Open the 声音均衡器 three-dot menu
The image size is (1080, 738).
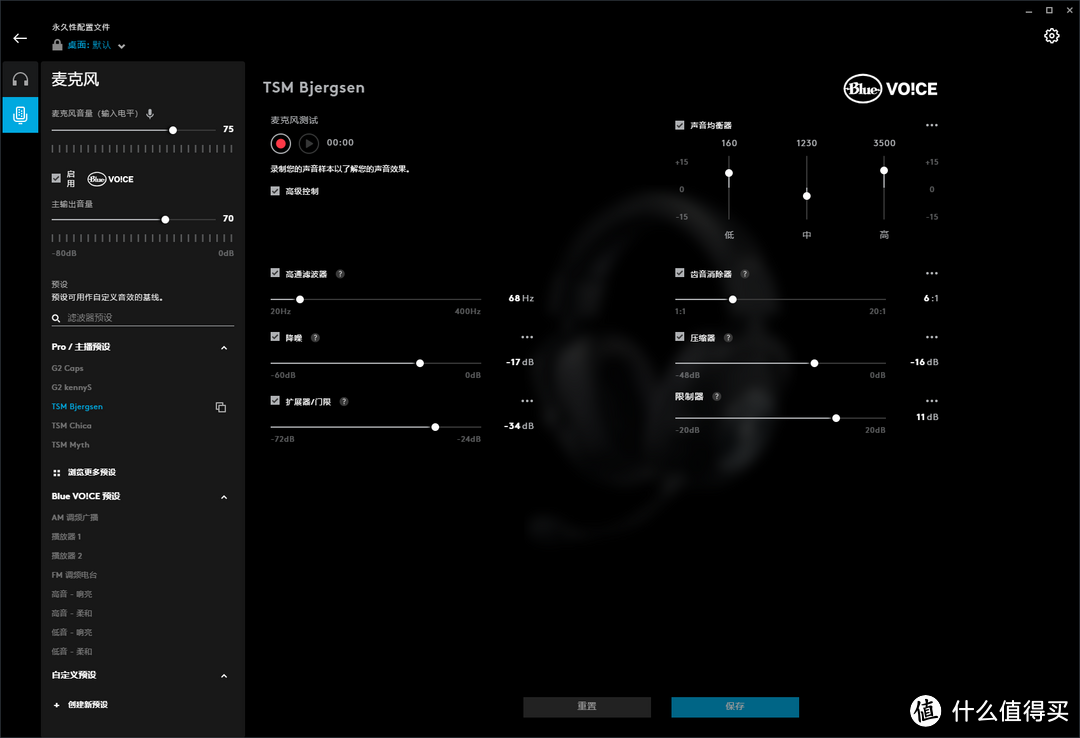[931, 125]
